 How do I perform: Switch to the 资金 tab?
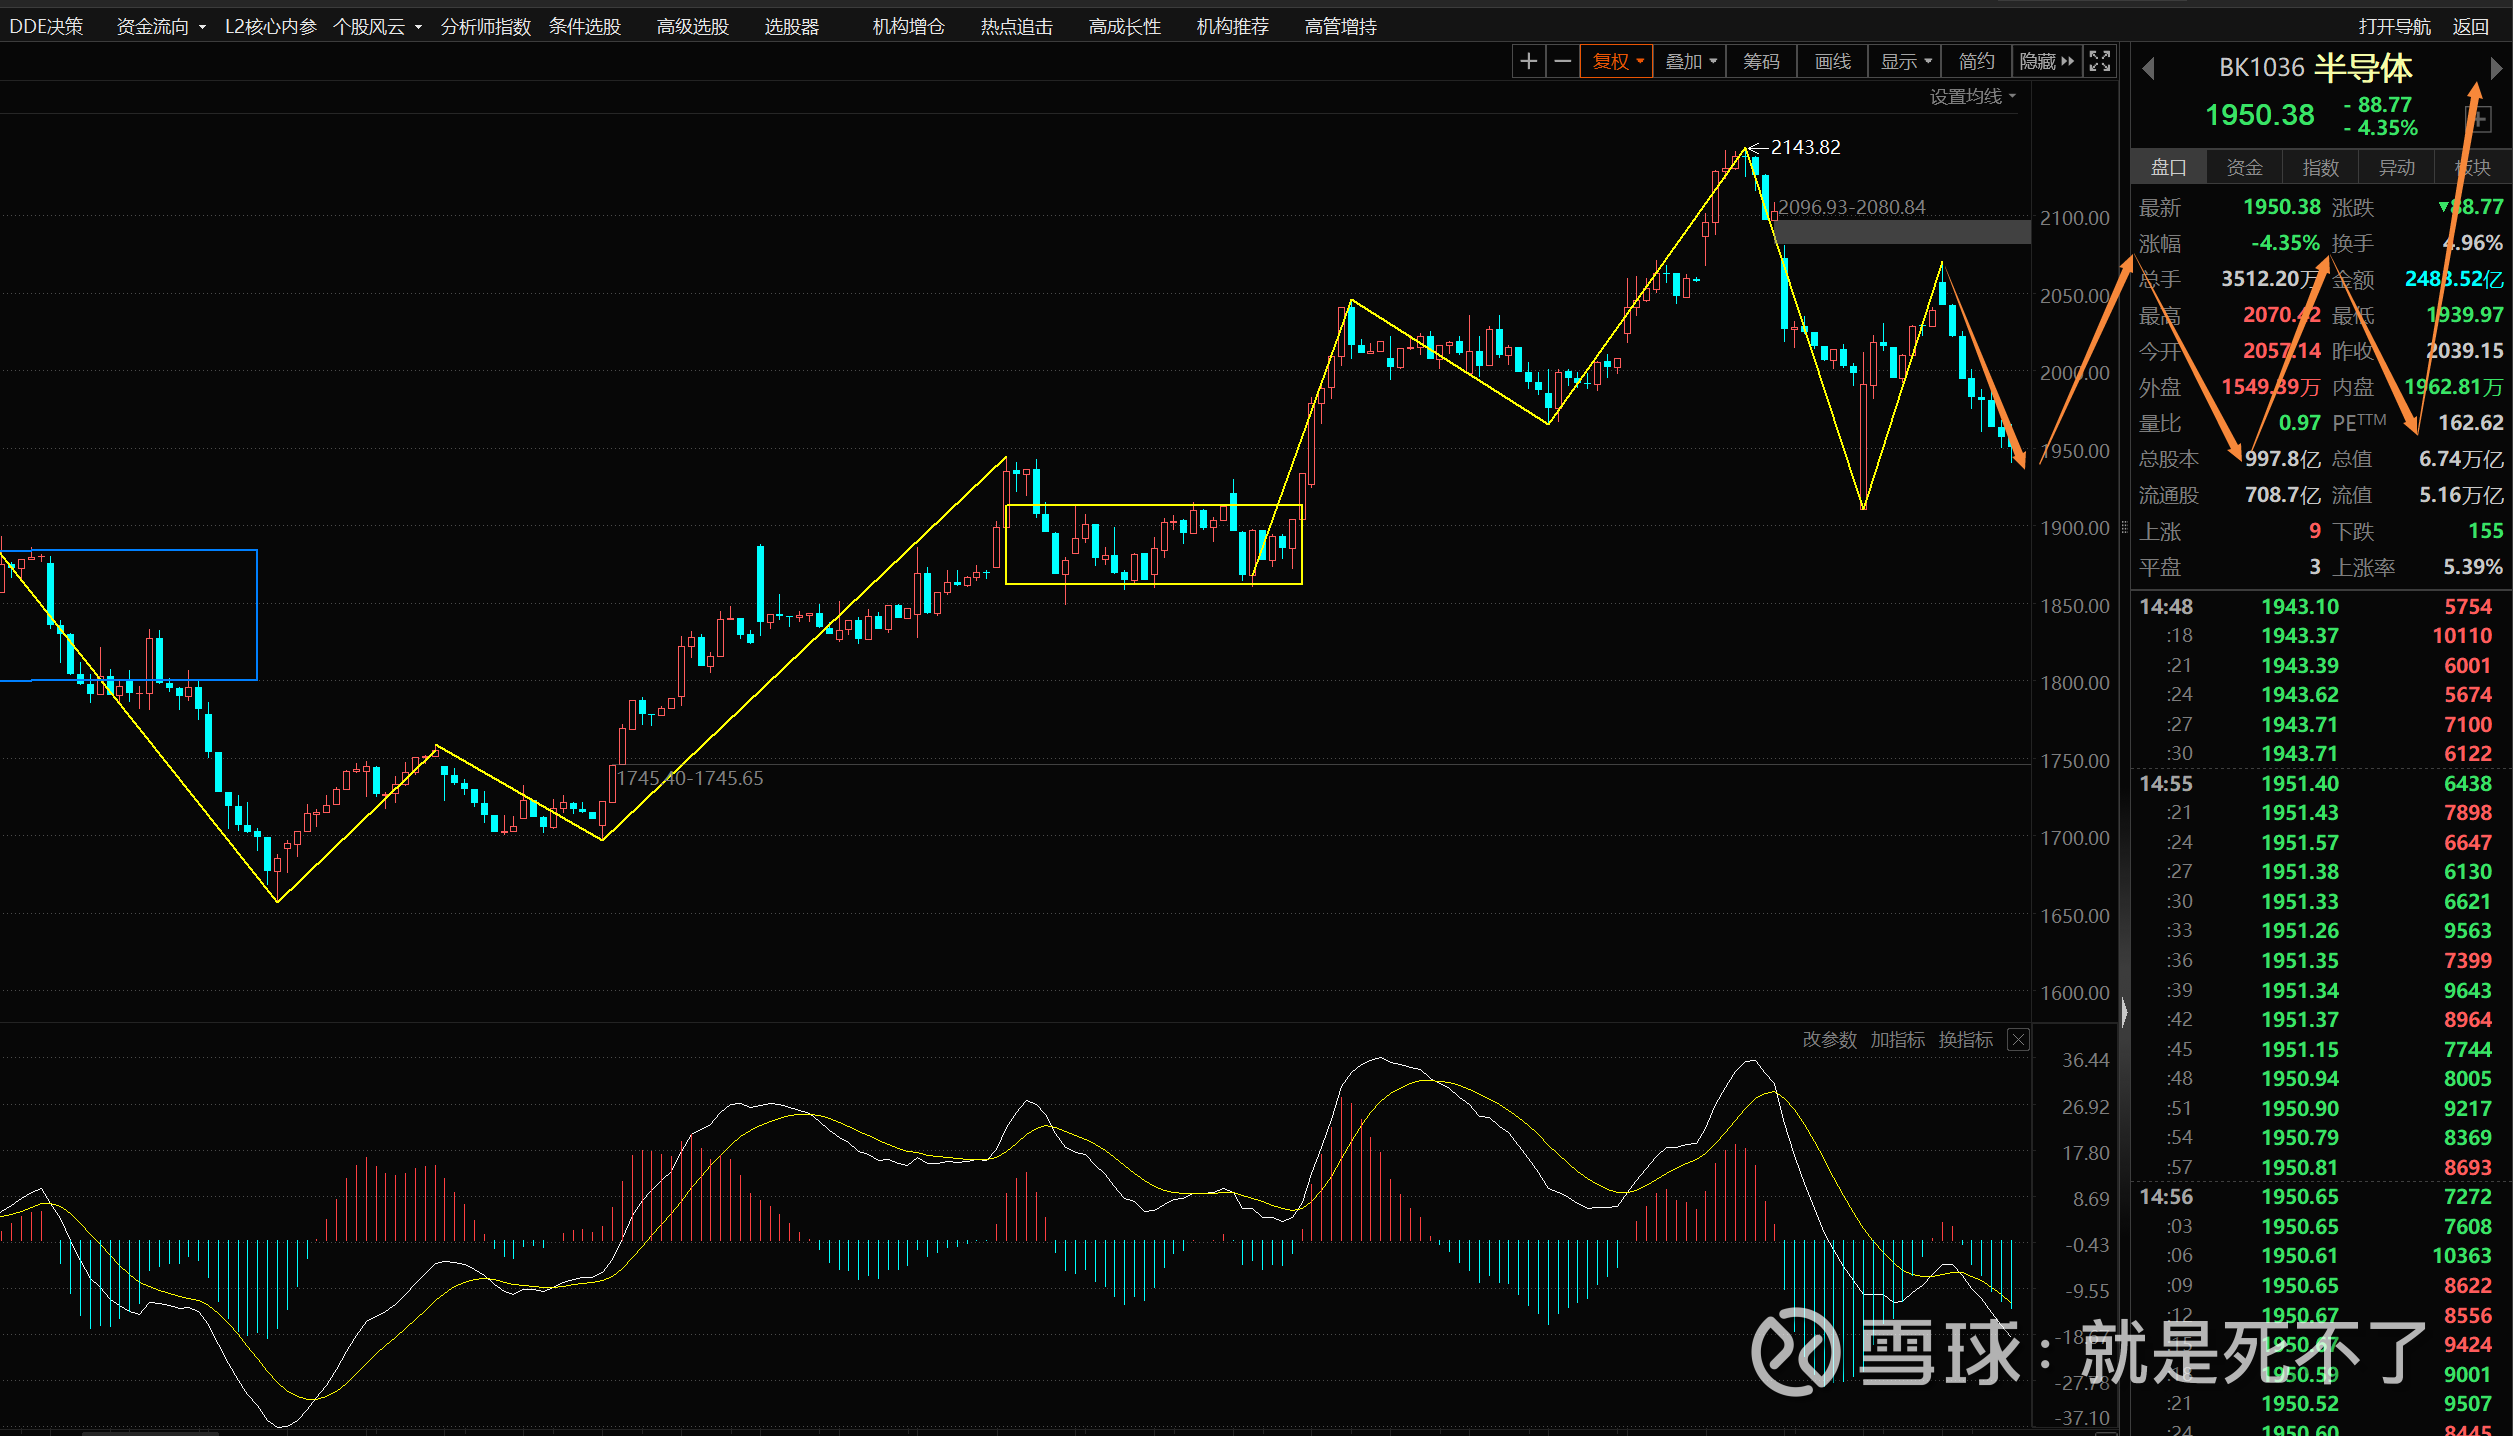click(x=2244, y=168)
